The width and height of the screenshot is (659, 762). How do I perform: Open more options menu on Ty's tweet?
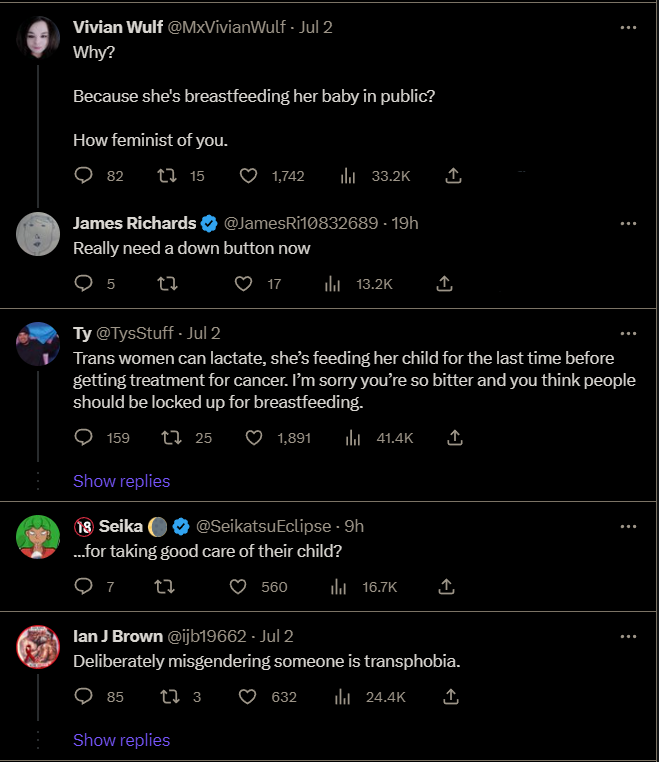click(628, 333)
